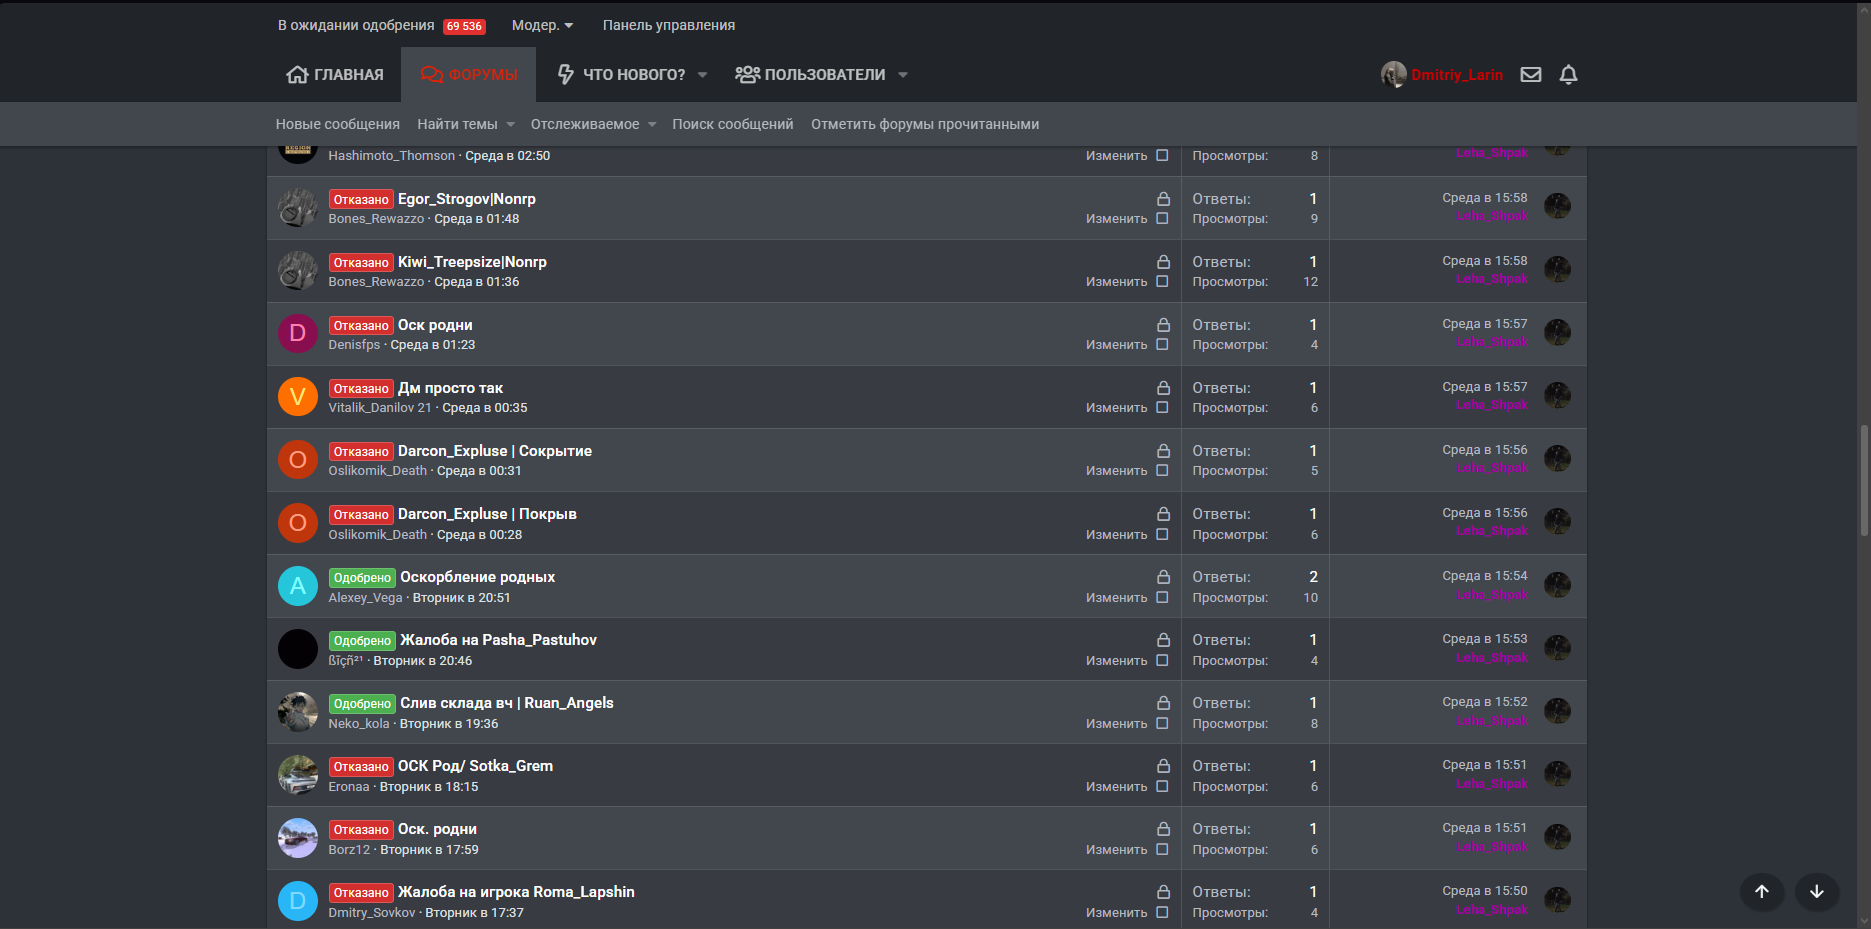
Task: Click lock icon on Оскорбление родных thread
Action: (1163, 577)
